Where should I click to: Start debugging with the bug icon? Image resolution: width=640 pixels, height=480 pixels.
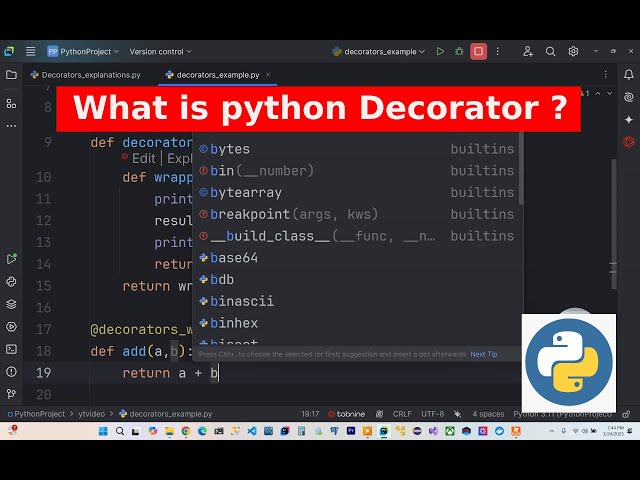coord(459,51)
